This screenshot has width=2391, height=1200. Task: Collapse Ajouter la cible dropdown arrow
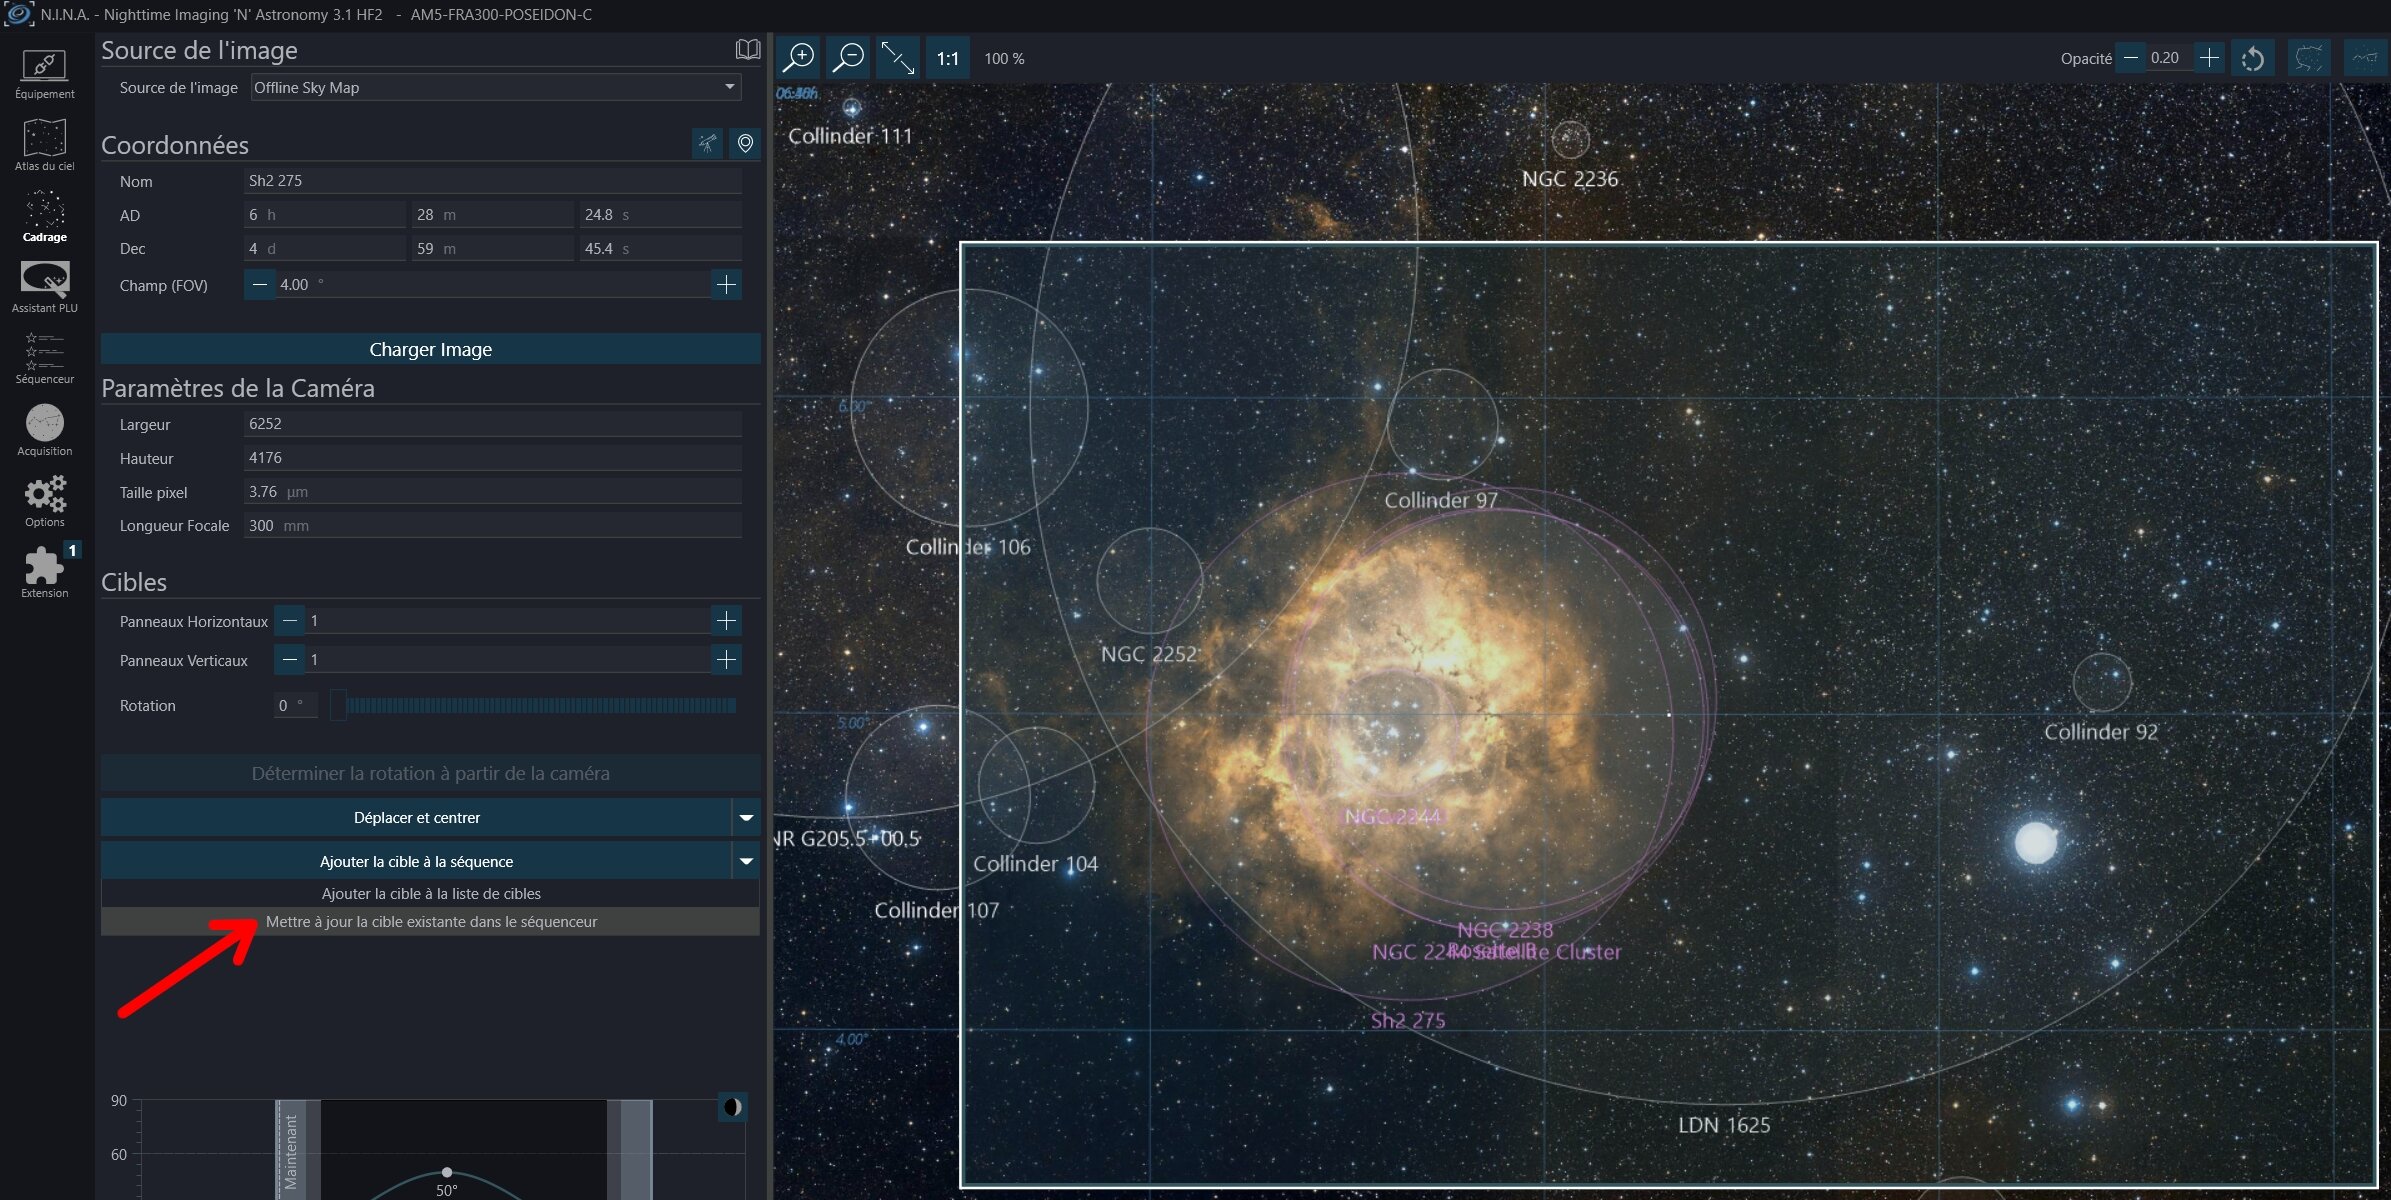tap(746, 861)
